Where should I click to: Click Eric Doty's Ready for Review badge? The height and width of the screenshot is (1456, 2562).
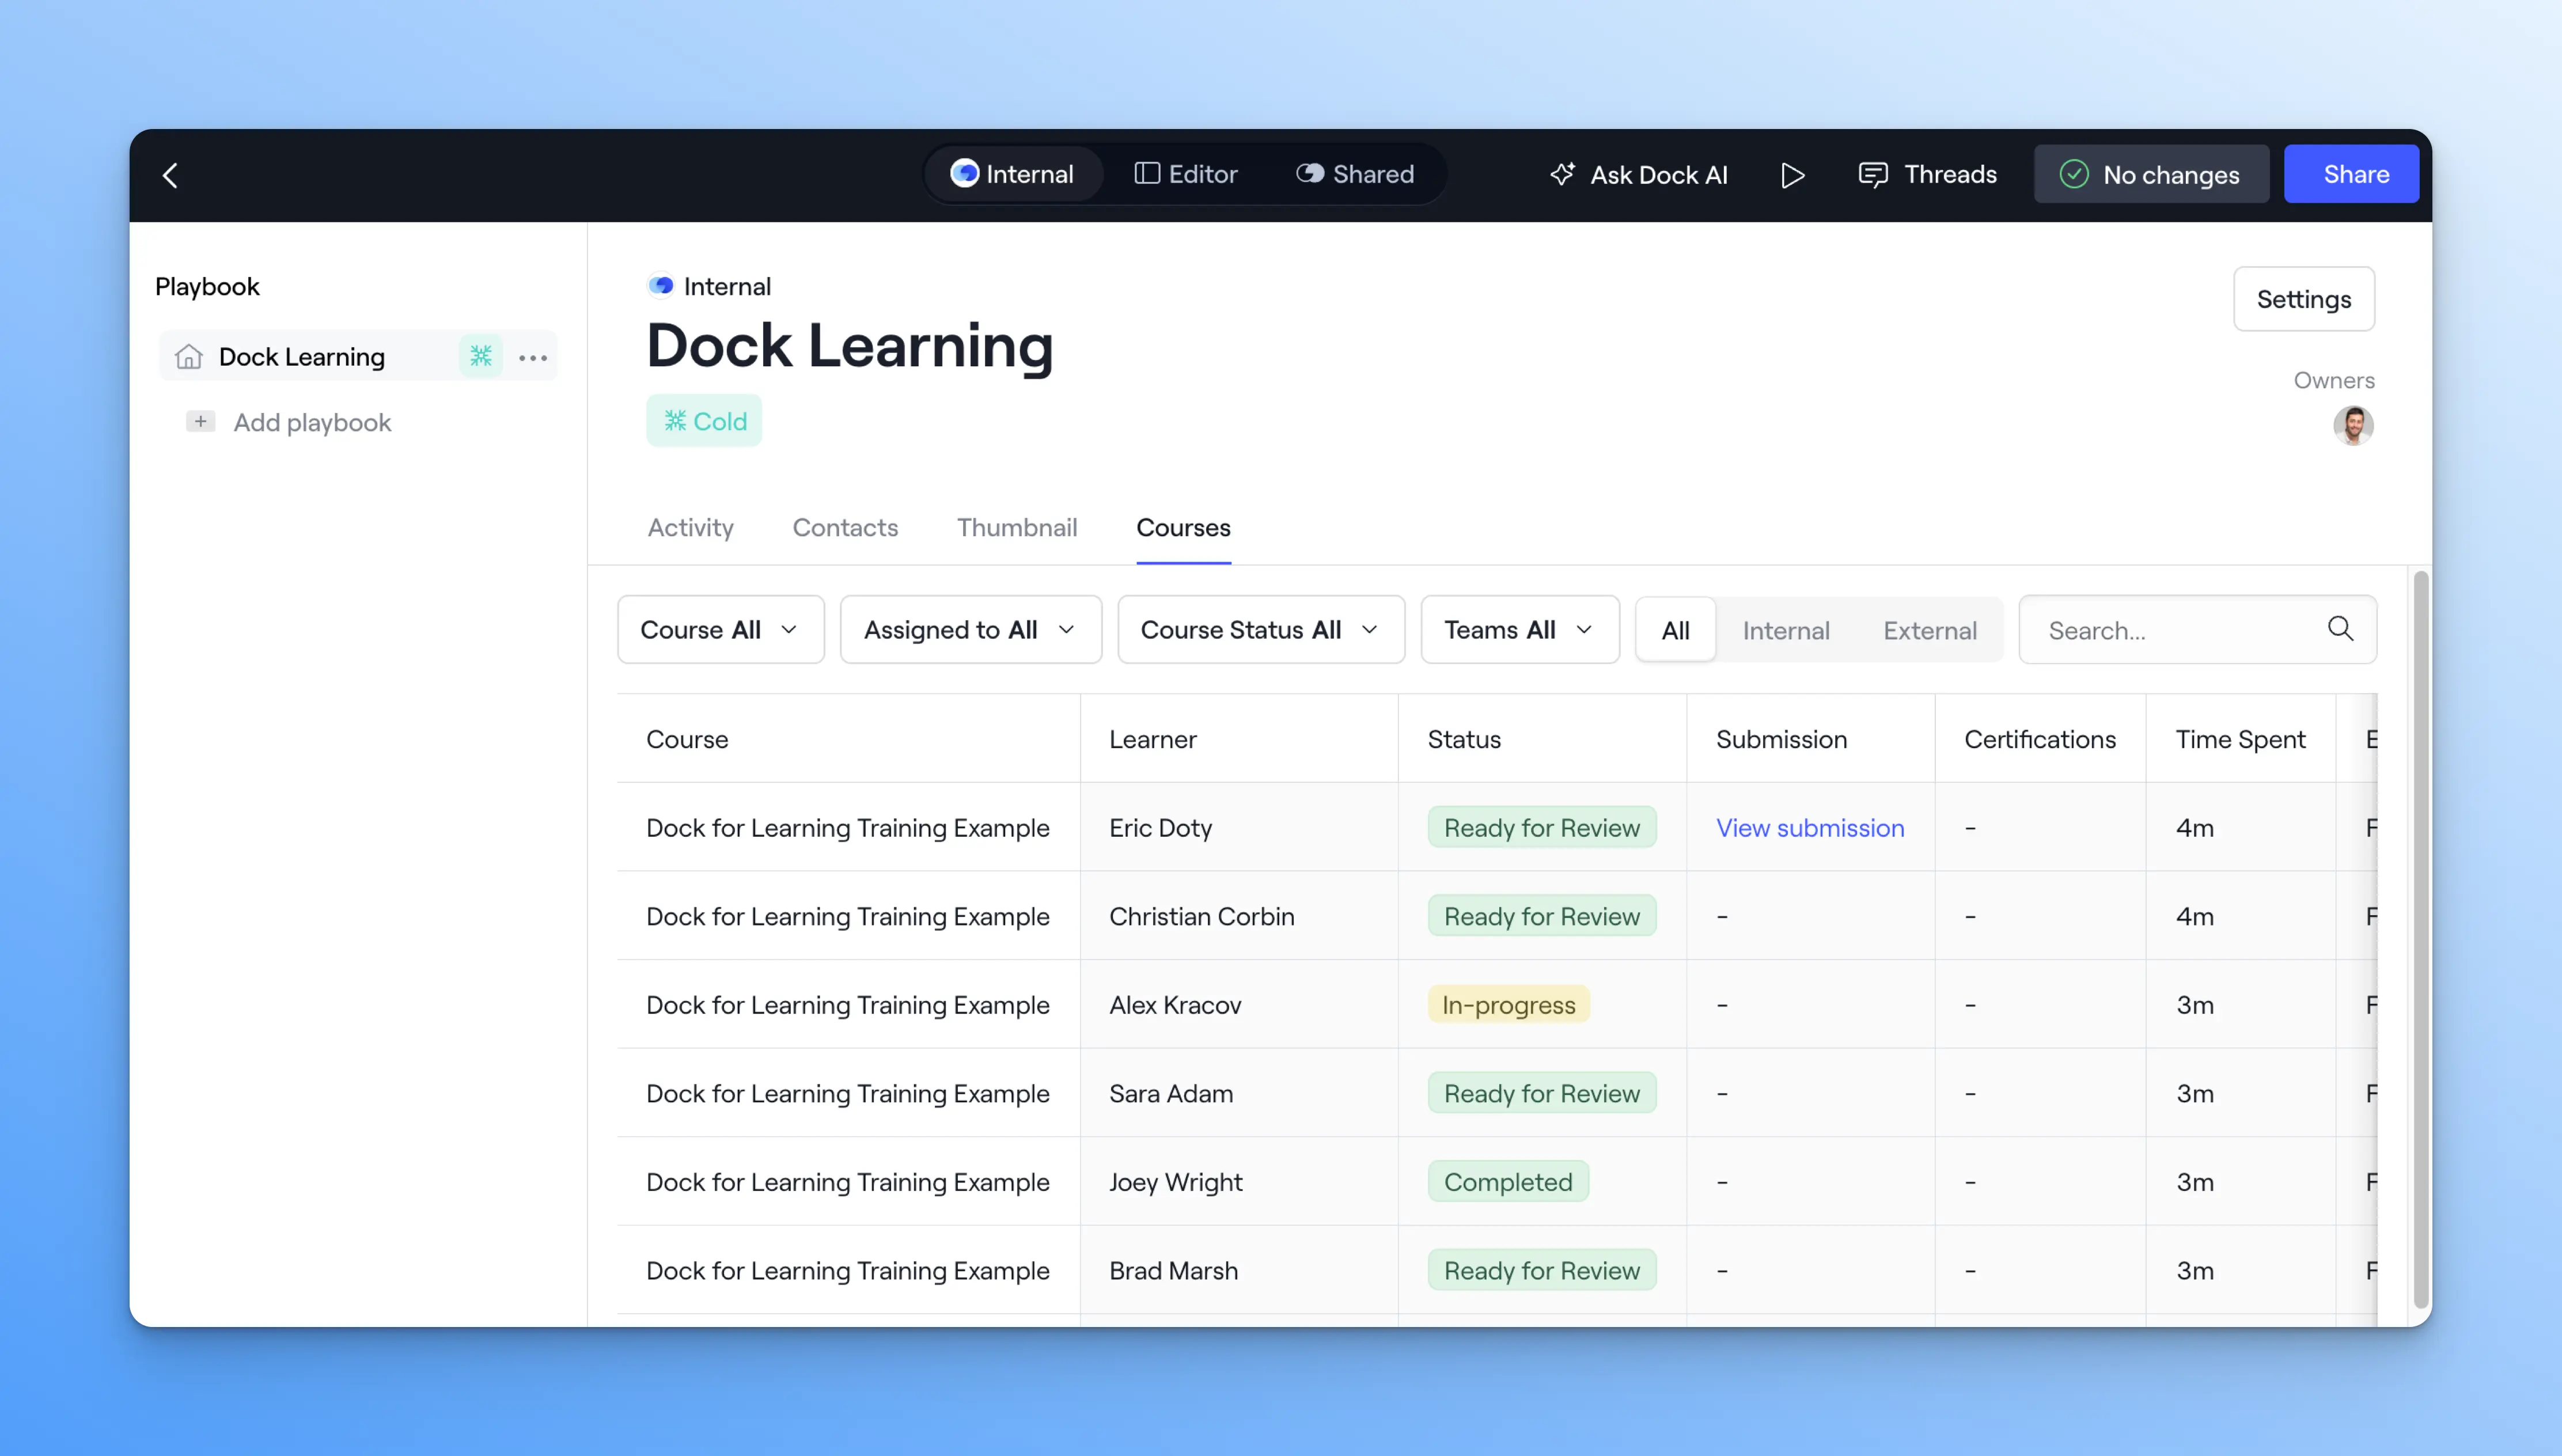1542,827
